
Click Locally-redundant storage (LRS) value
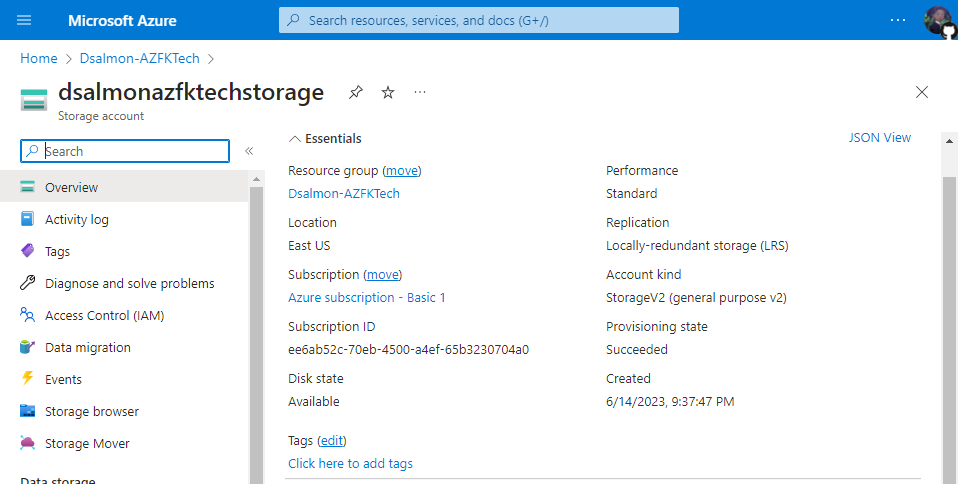[x=697, y=246]
